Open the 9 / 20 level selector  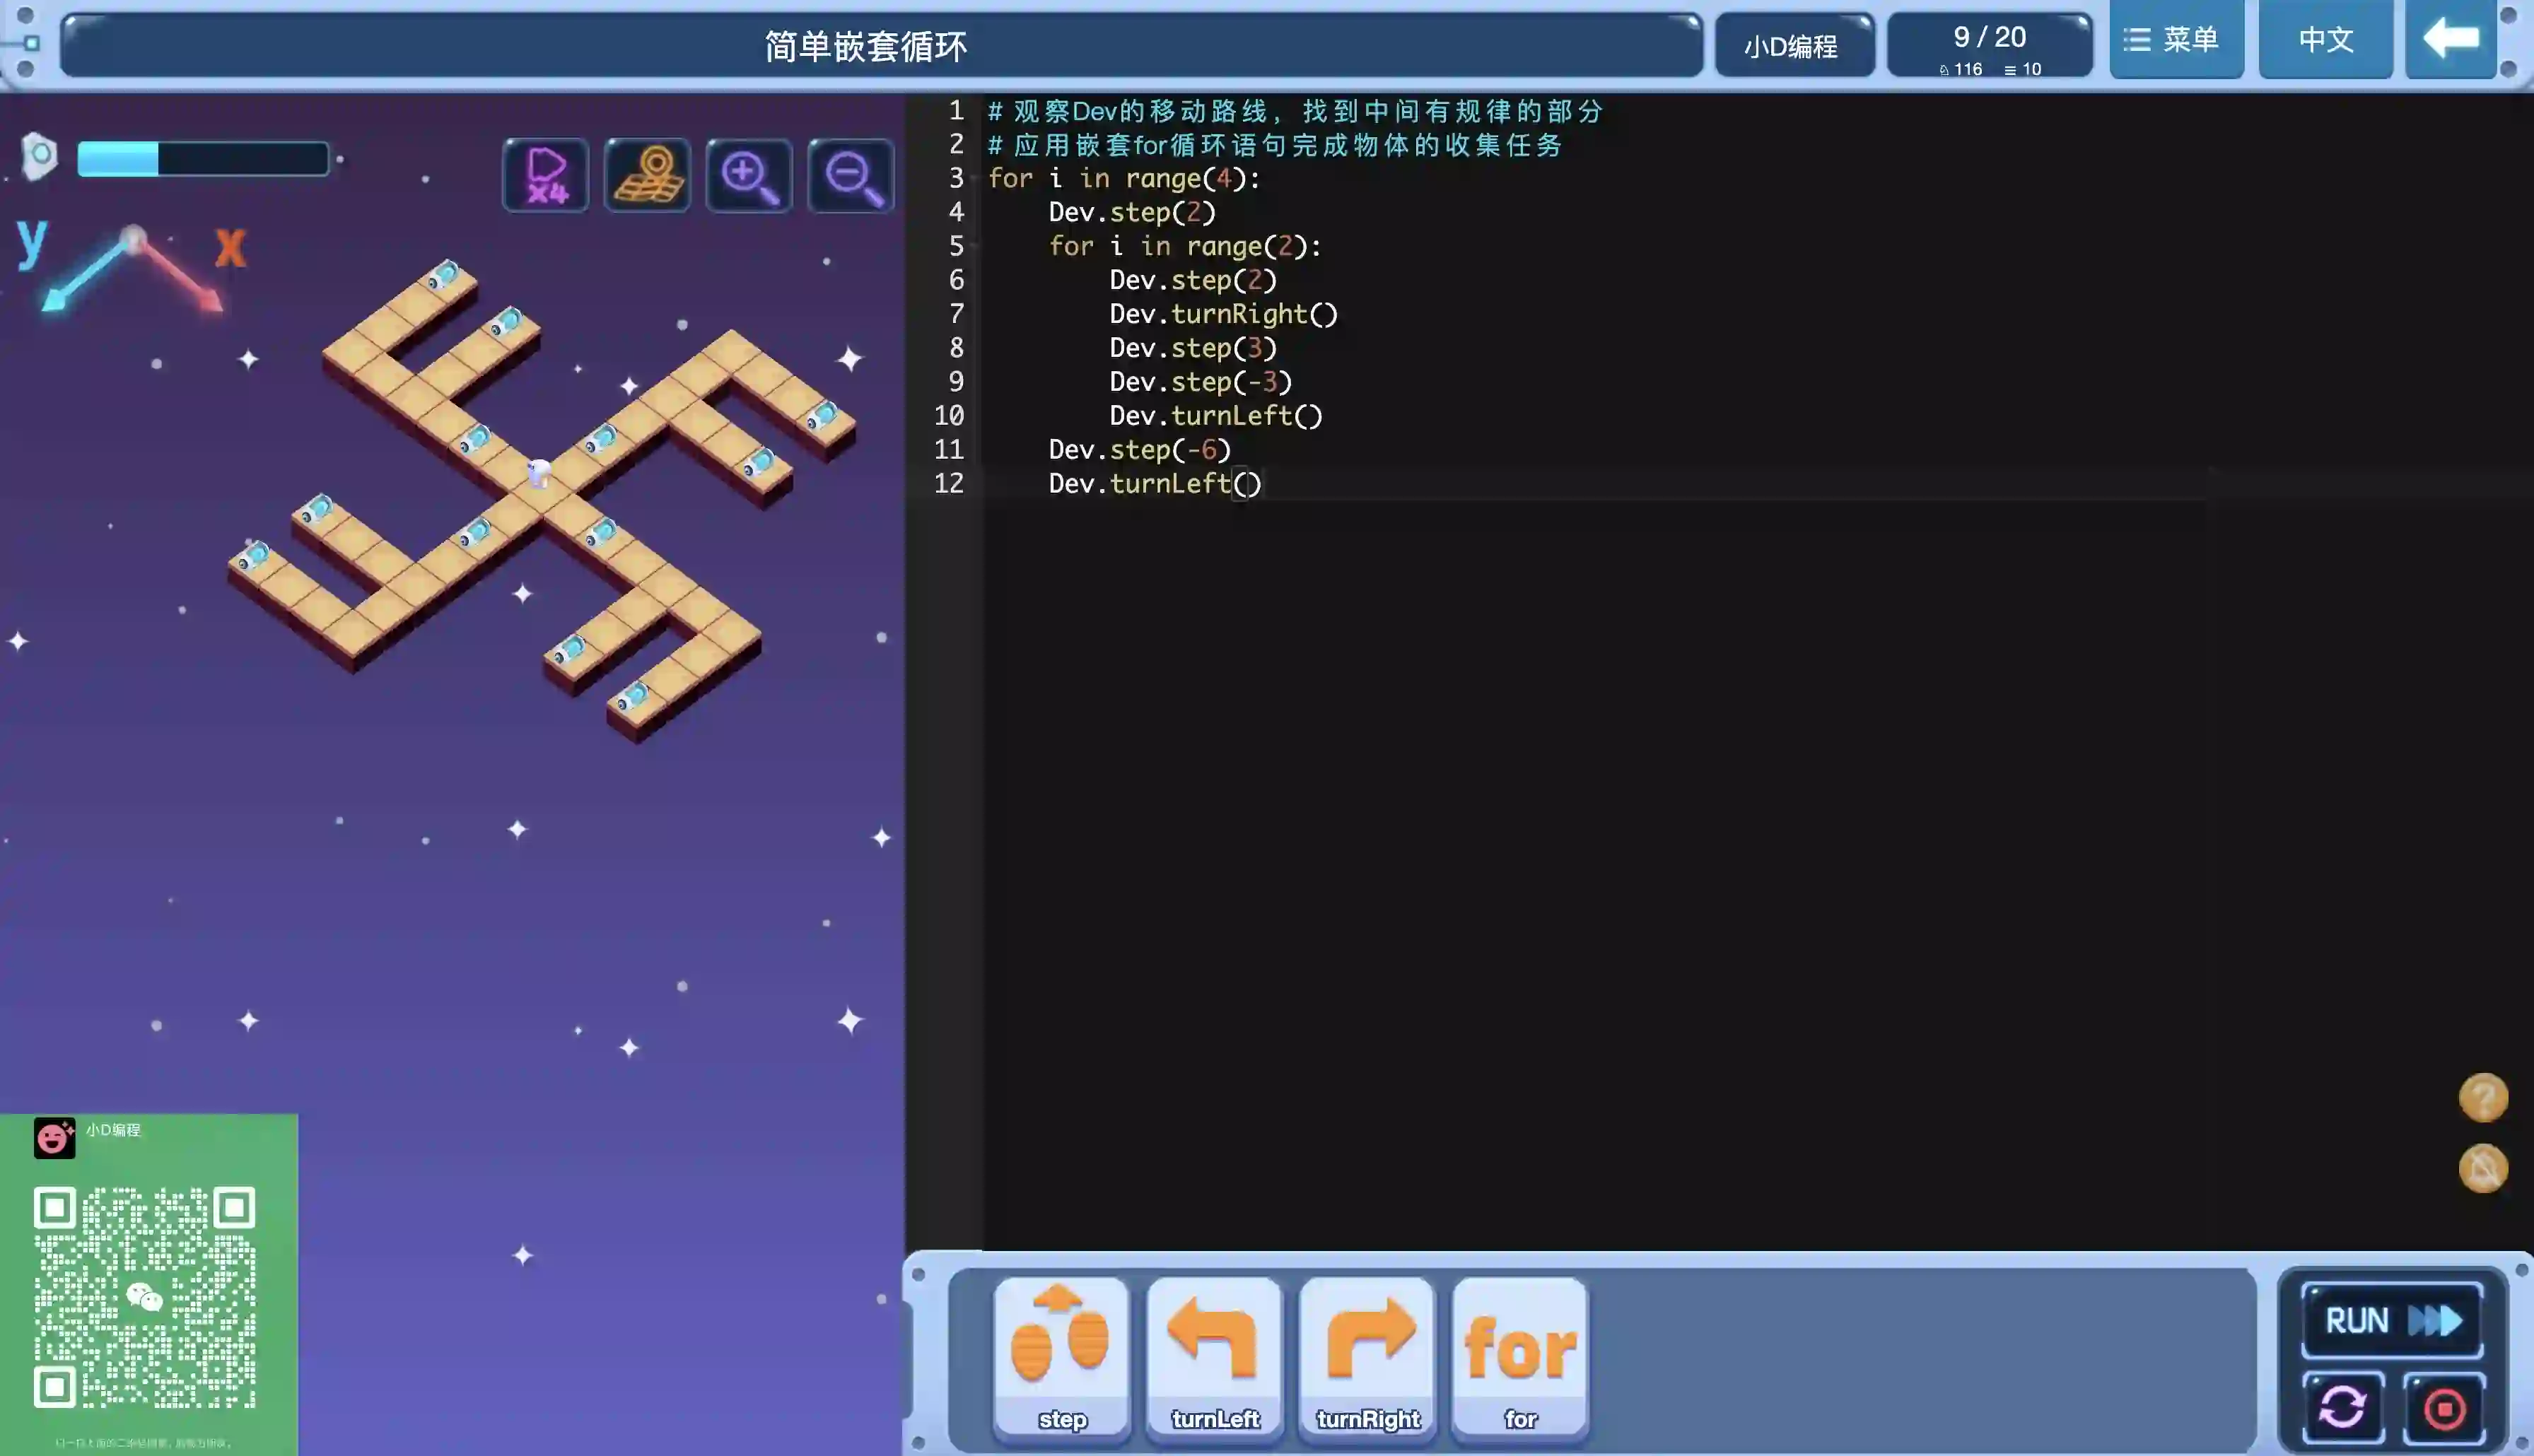(1989, 46)
